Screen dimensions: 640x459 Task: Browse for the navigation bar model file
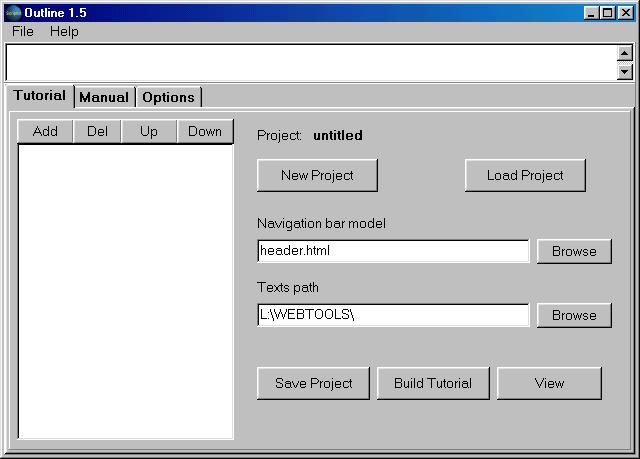[x=574, y=251]
